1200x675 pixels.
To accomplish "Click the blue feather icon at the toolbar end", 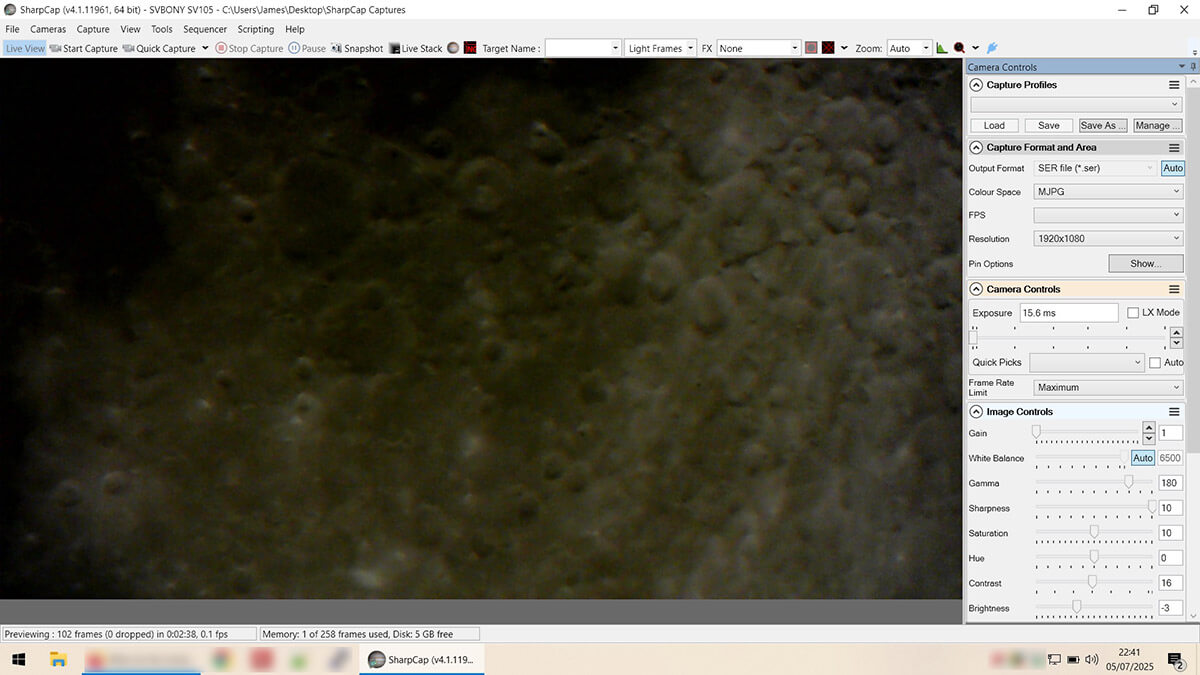I will click(992, 48).
